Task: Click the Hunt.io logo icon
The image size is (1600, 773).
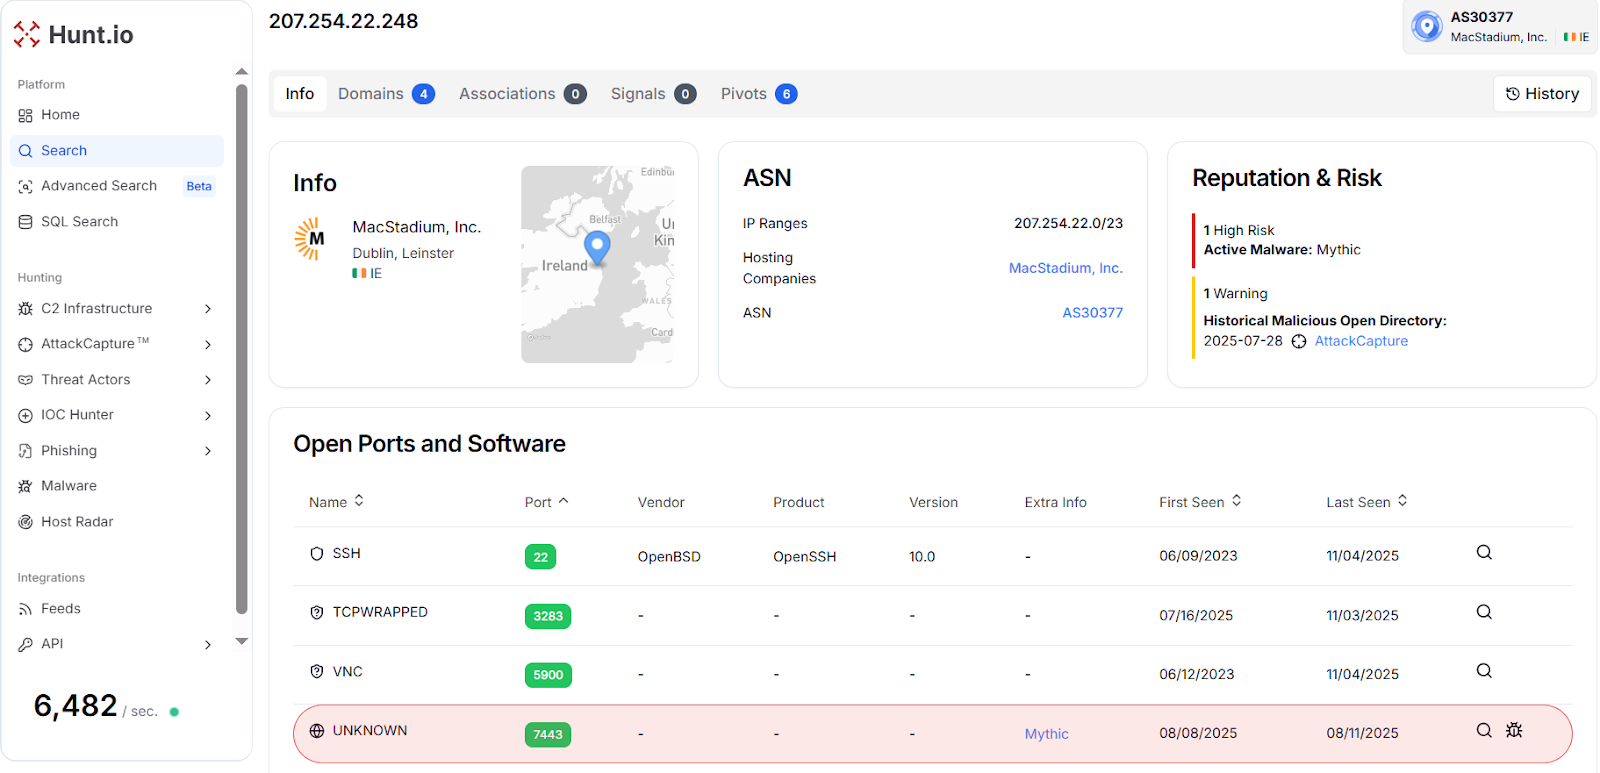Action: (27, 35)
